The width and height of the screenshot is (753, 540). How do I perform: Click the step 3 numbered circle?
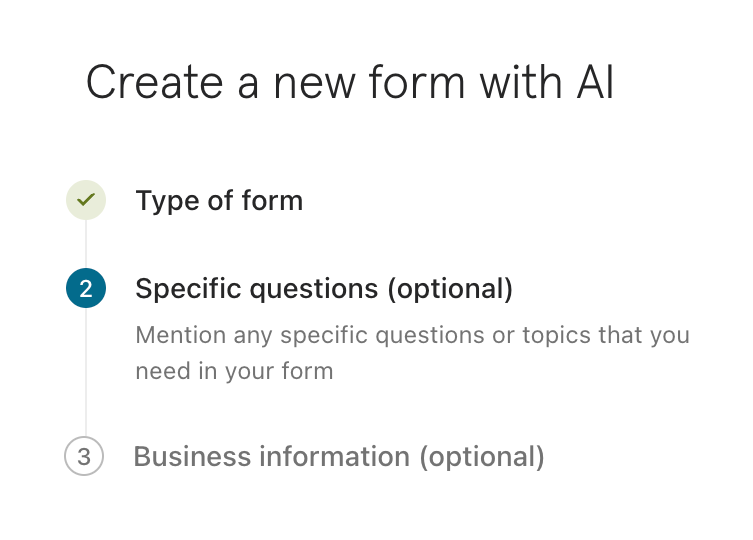tap(84, 457)
